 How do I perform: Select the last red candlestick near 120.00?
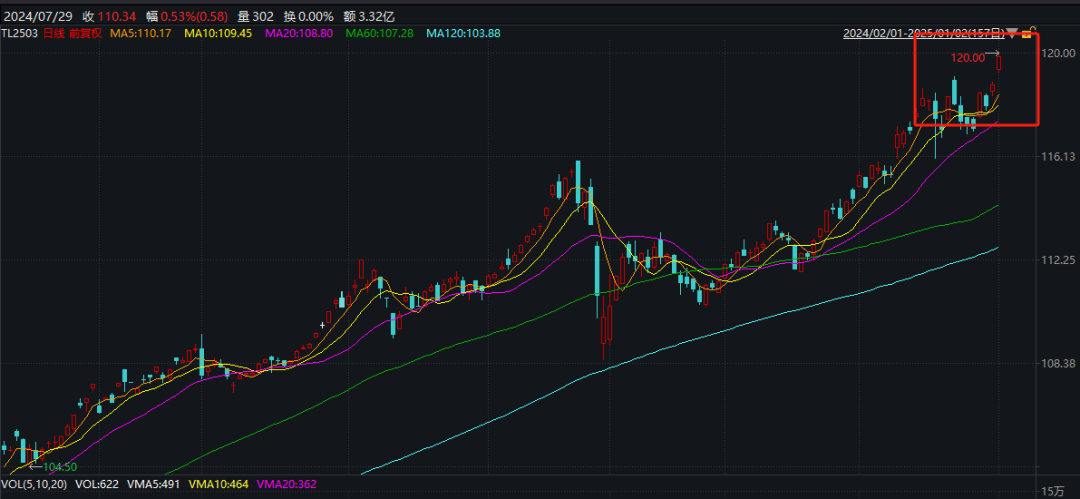tap(999, 63)
